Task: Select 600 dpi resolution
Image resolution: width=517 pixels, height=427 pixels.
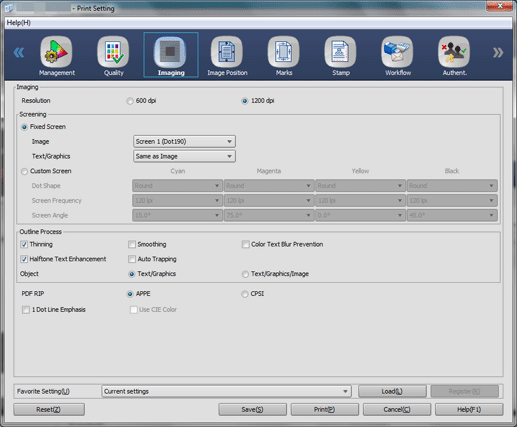Action: (130, 101)
